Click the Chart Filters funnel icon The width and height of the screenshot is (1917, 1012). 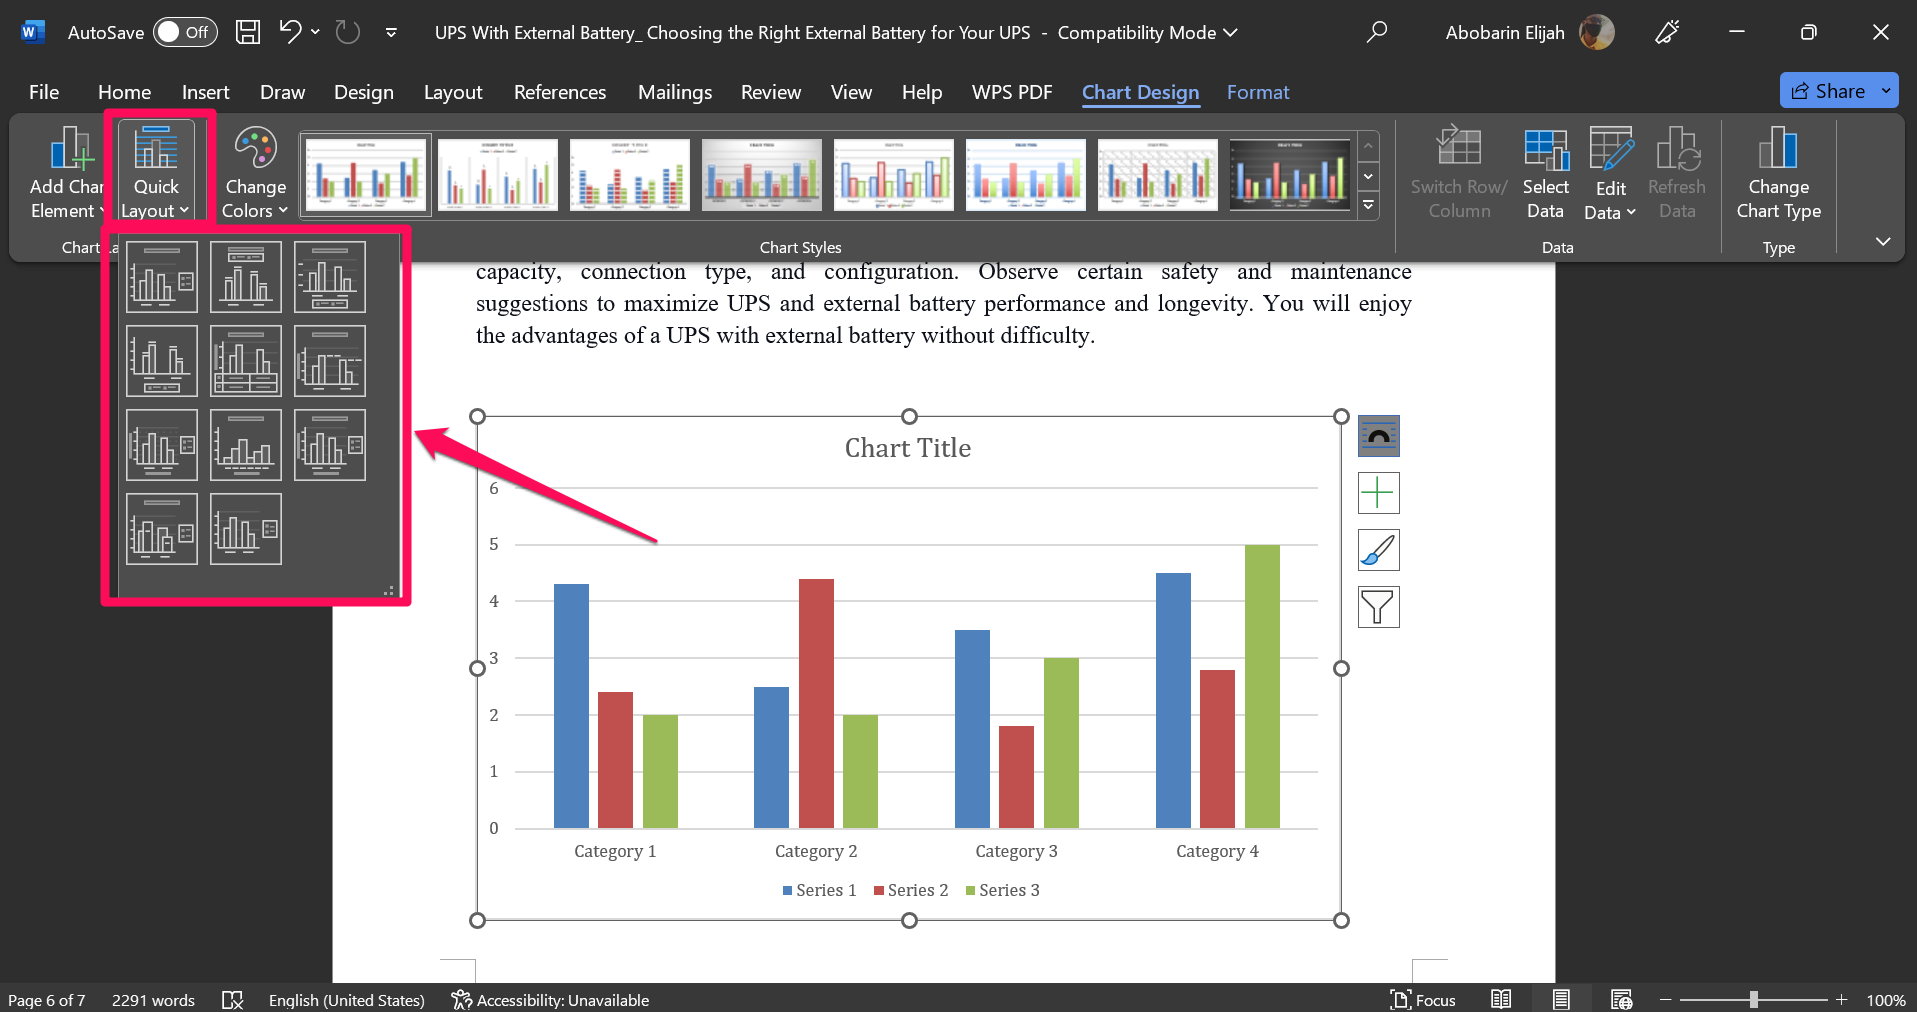pyautogui.click(x=1378, y=606)
